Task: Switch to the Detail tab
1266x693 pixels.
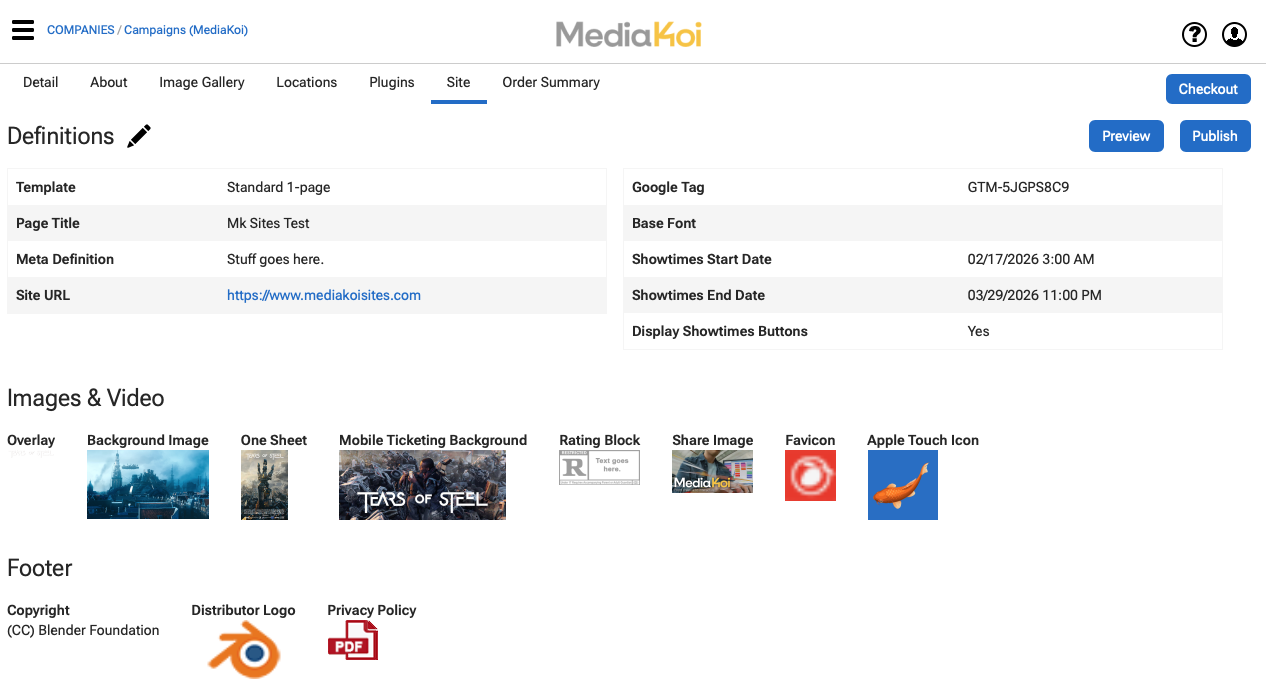Action: 41,83
